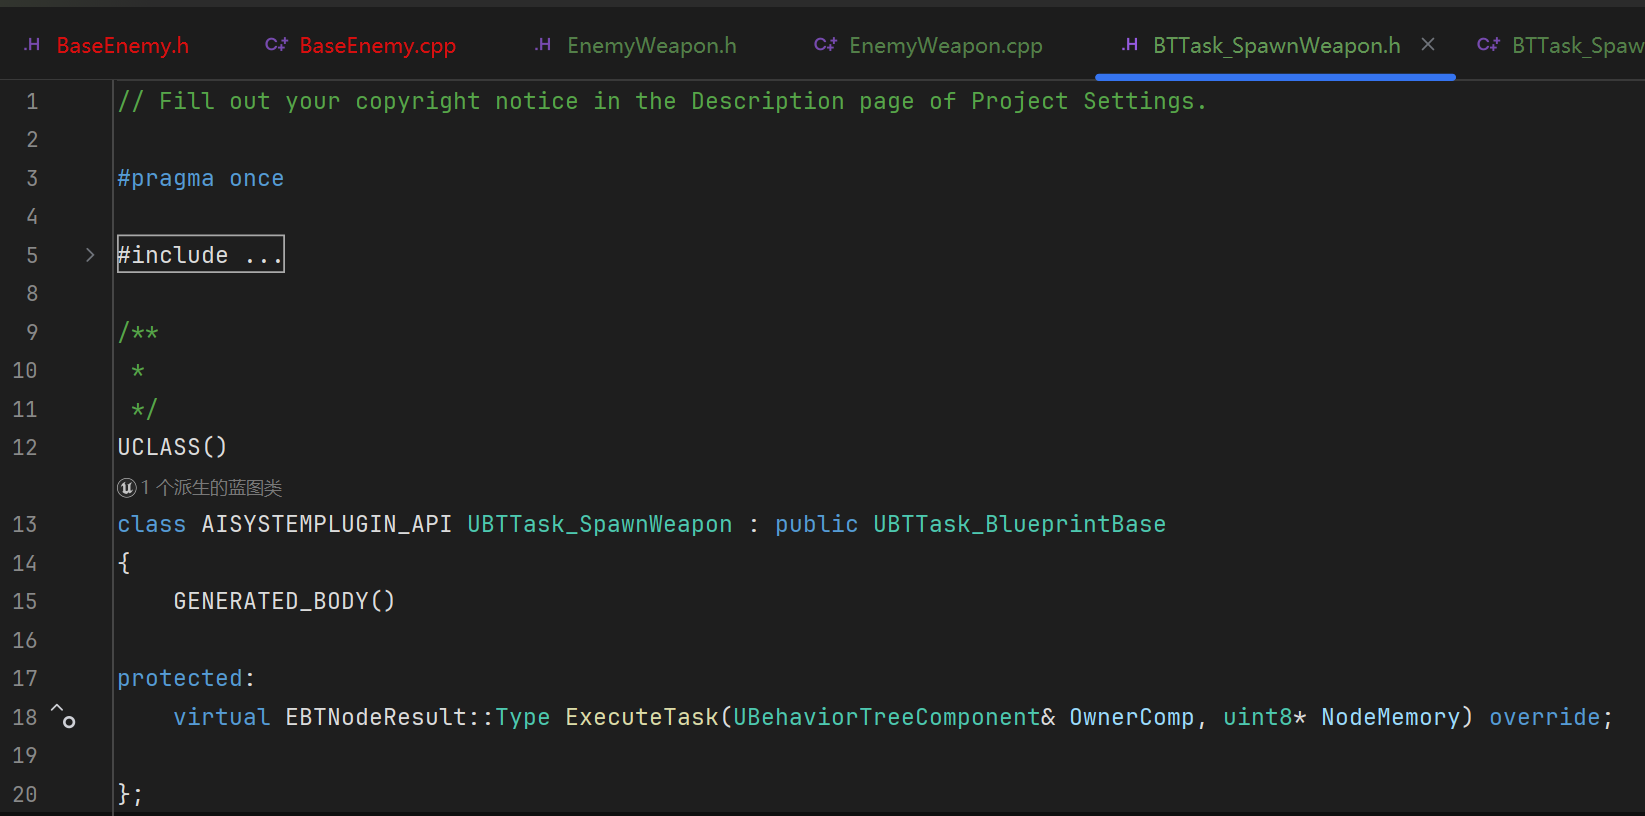Click the UBTTask_SpawnWeapon class name
The height and width of the screenshot is (816, 1645).
(600, 524)
